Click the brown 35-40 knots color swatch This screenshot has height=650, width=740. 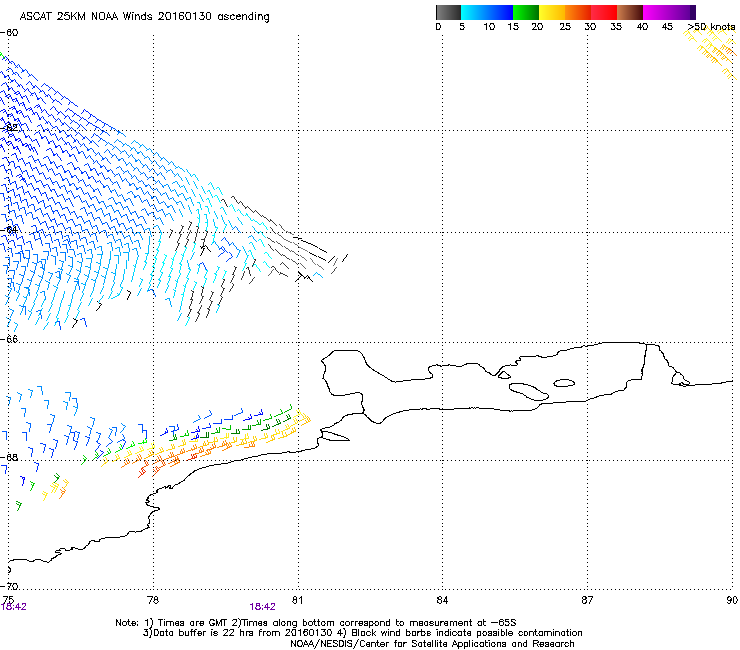[x=630, y=12]
